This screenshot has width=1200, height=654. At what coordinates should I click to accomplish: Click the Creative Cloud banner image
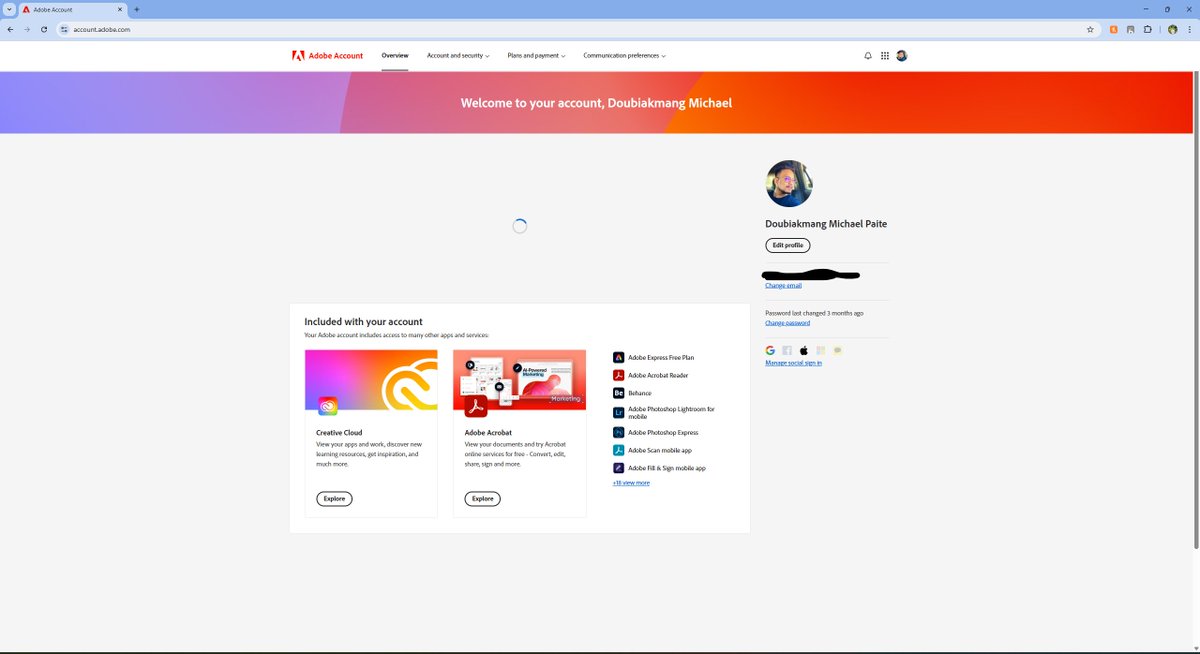pyautogui.click(x=371, y=380)
